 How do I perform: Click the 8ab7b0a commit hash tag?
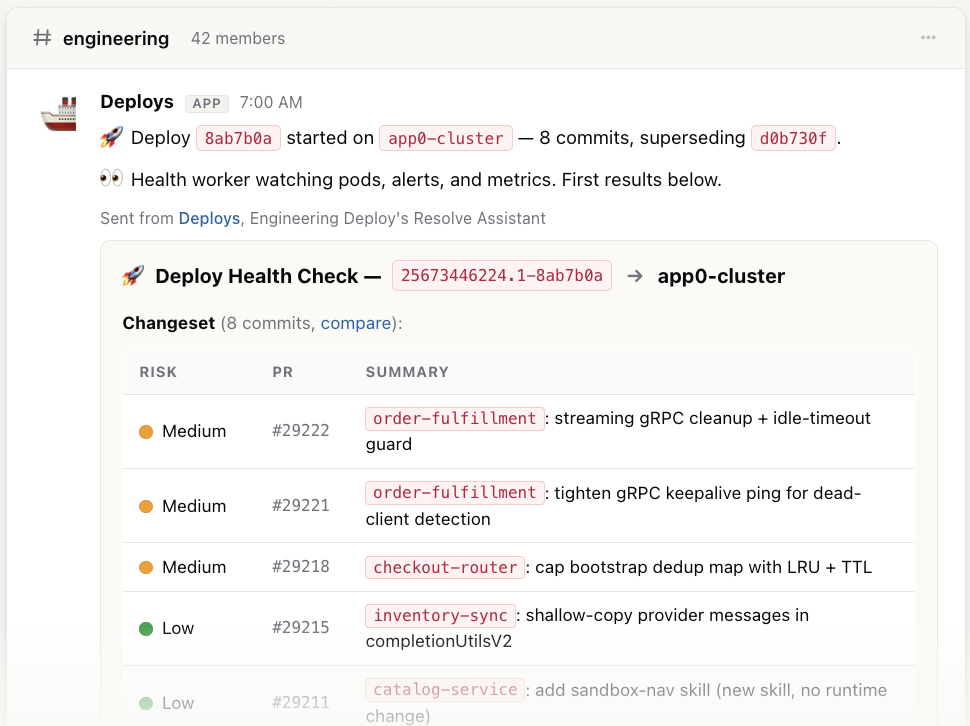tap(238, 138)
